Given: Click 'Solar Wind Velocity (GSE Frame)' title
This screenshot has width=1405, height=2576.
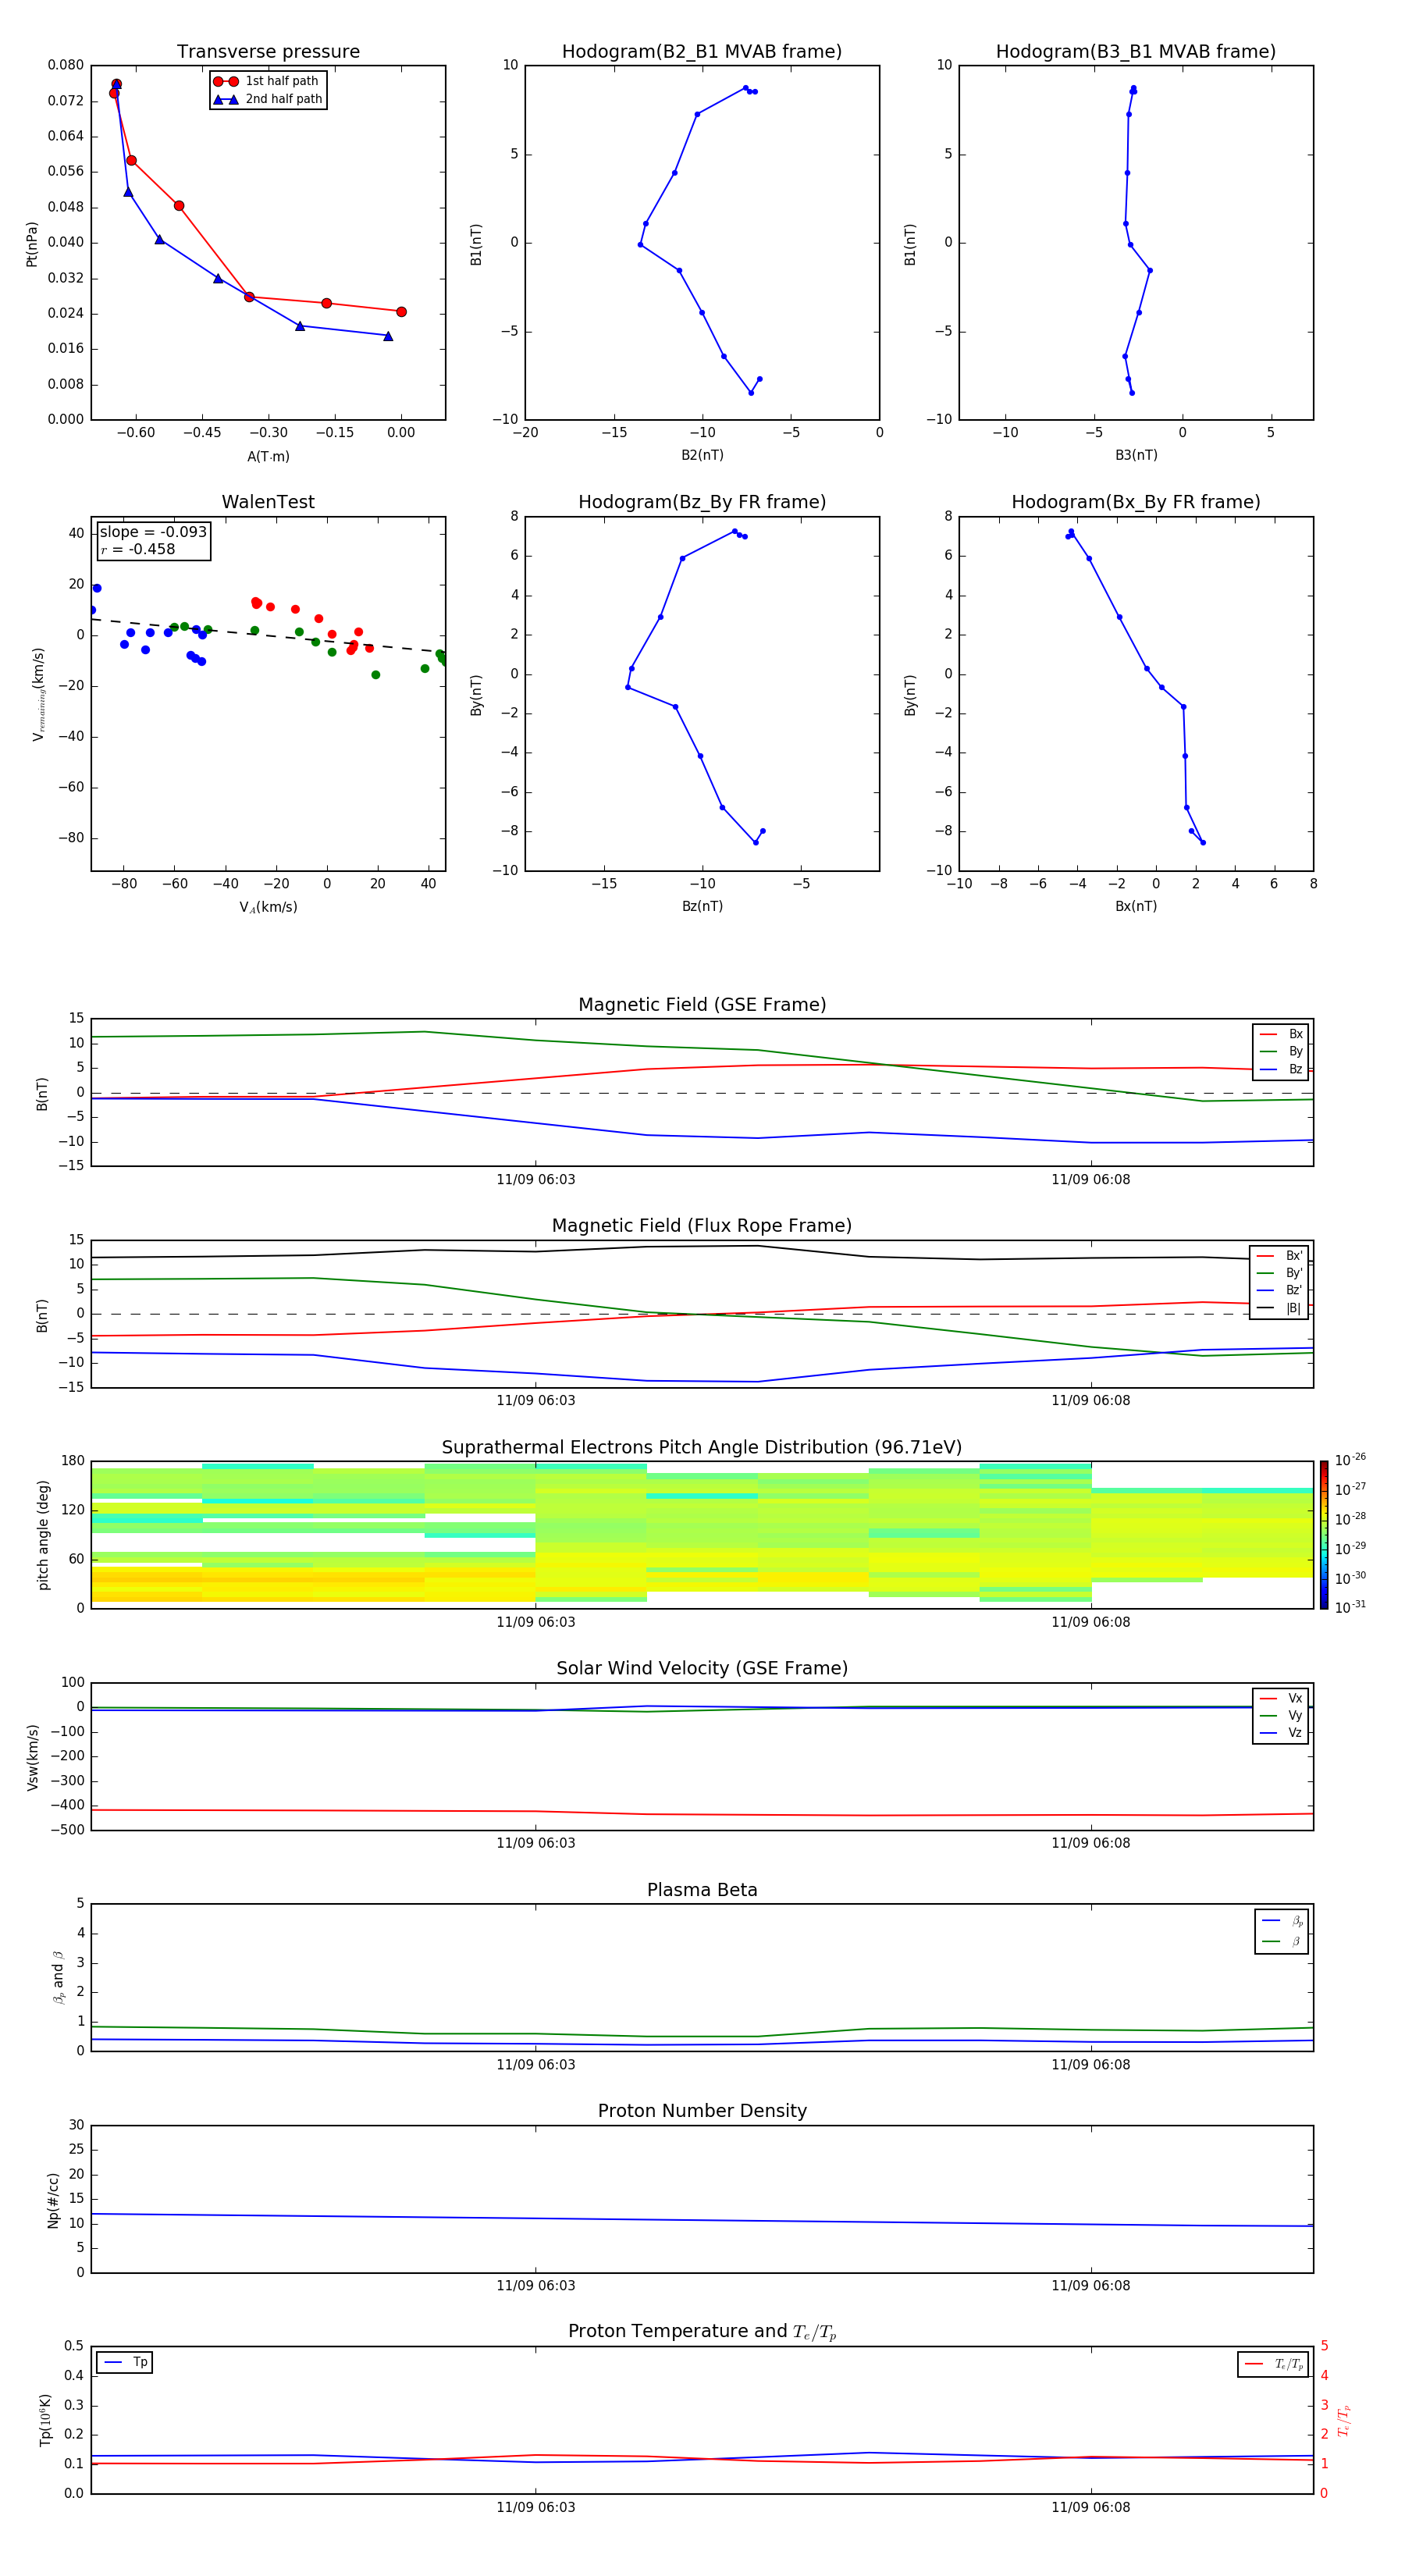Looking at the screenshot, I should [x=702, y=1668].
